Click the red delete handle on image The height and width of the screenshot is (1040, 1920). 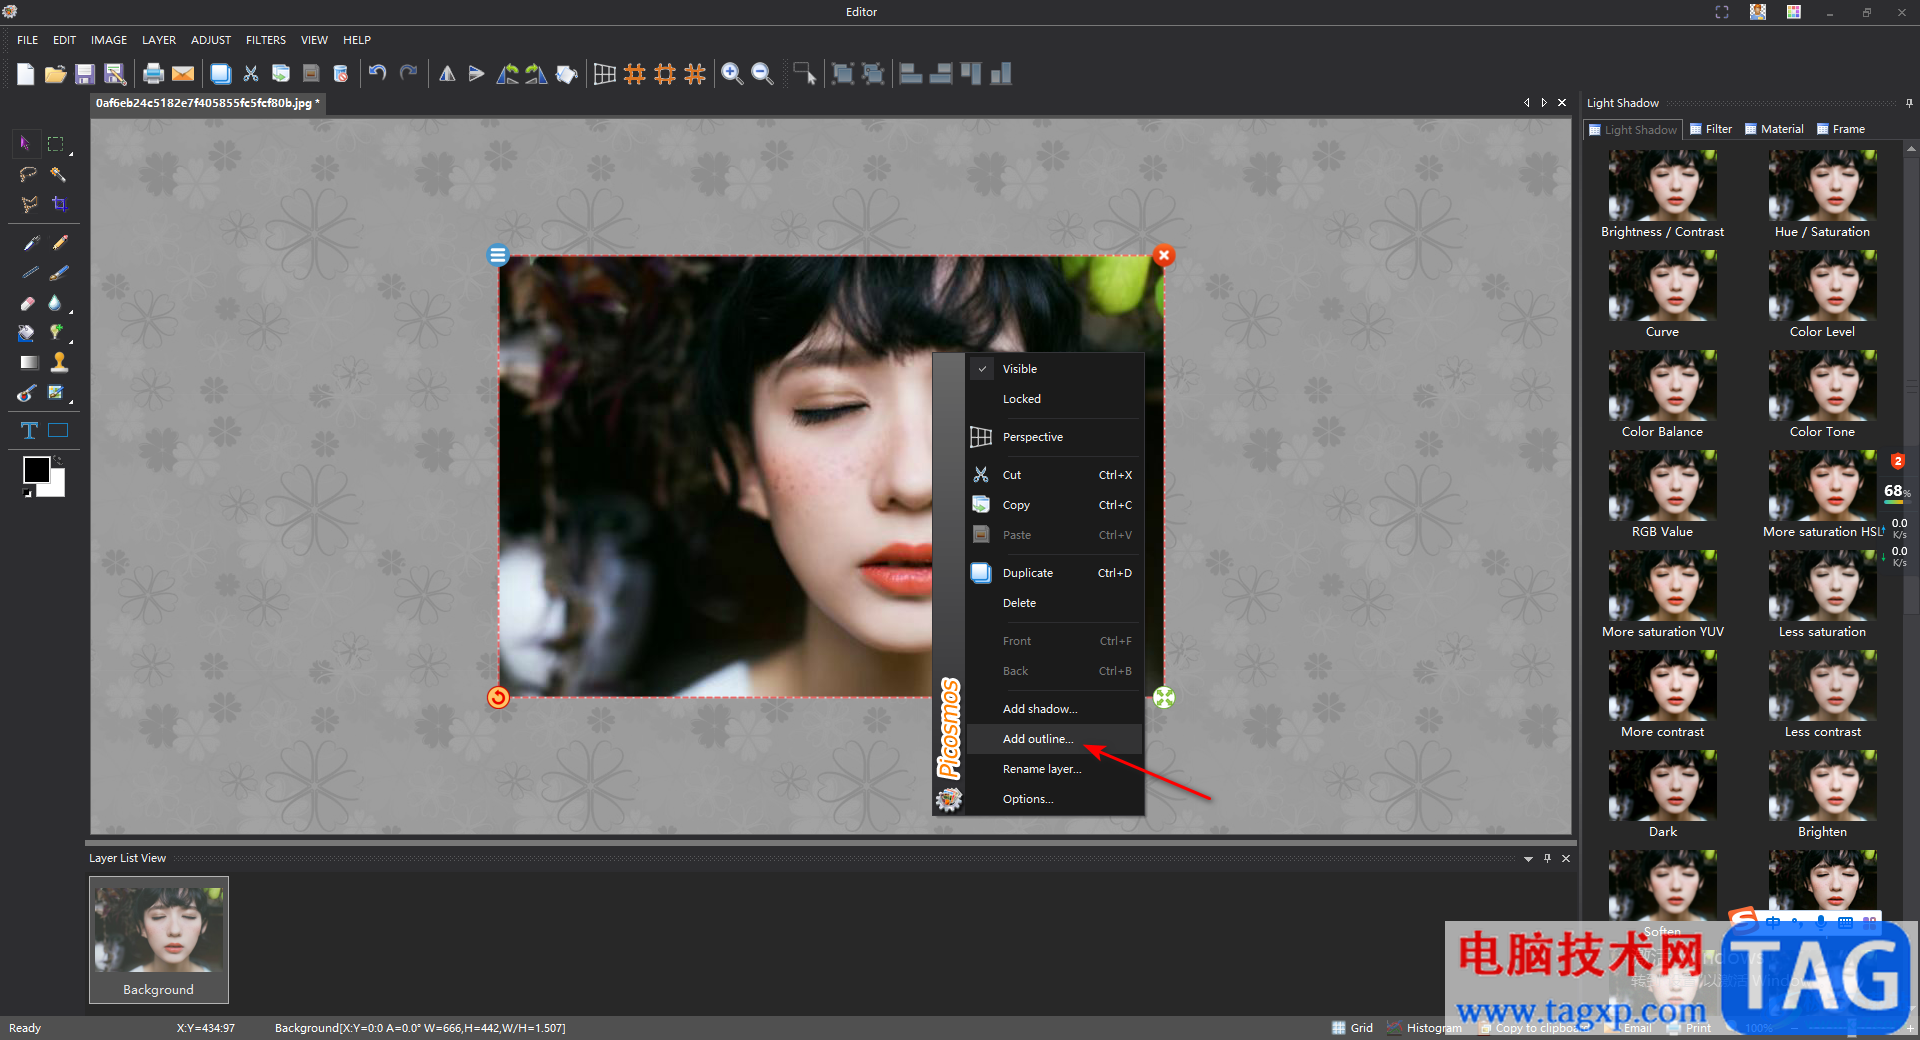pyautogui.click(x=1164, y=256)
